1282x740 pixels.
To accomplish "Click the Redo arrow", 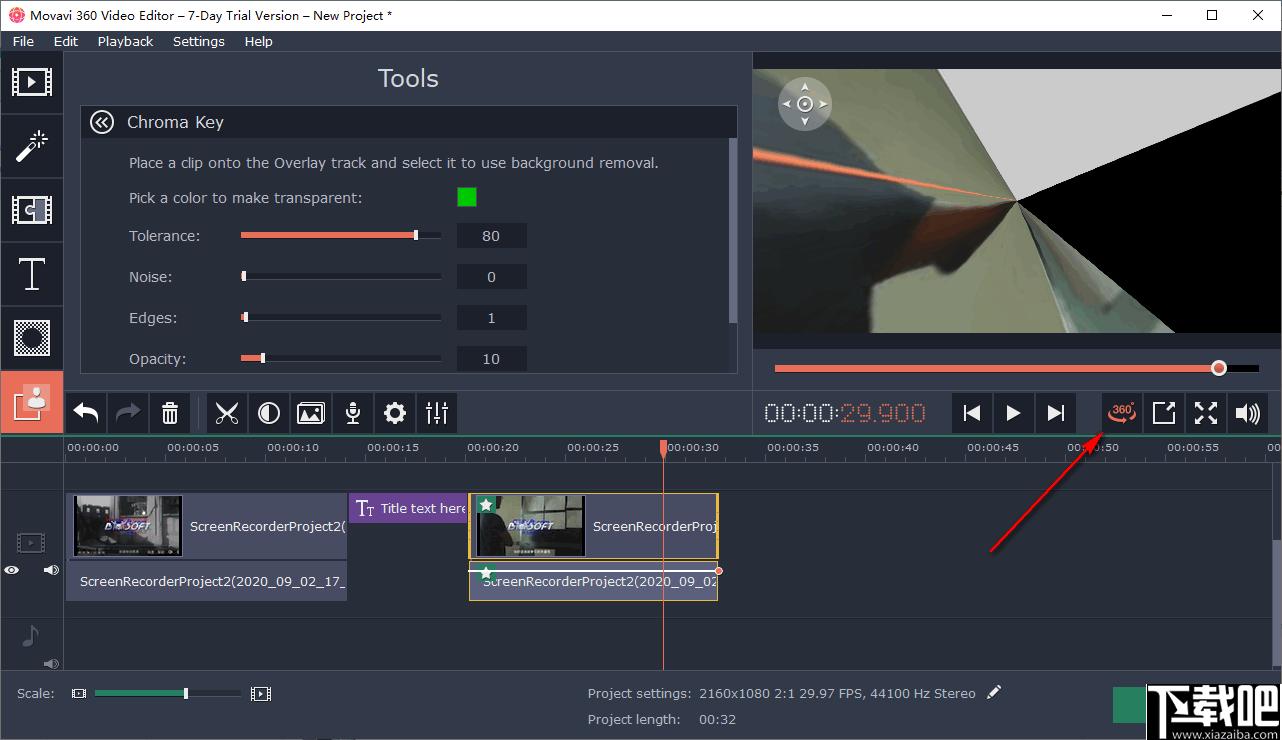I will 128,413.
